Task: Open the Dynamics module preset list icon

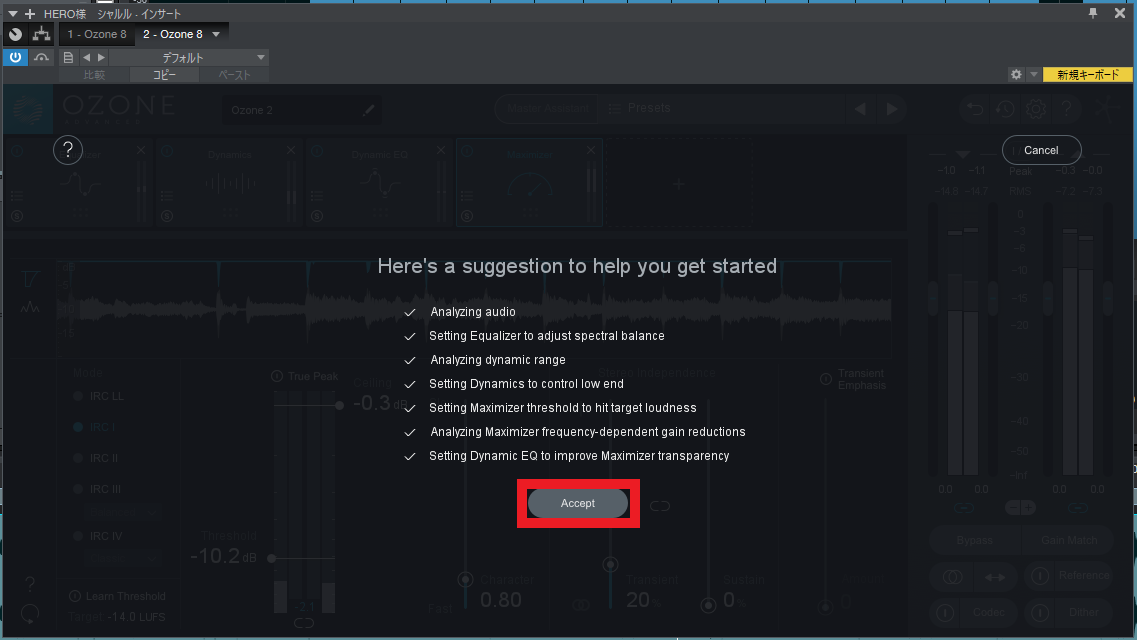Action: click(x=168, y=196)
